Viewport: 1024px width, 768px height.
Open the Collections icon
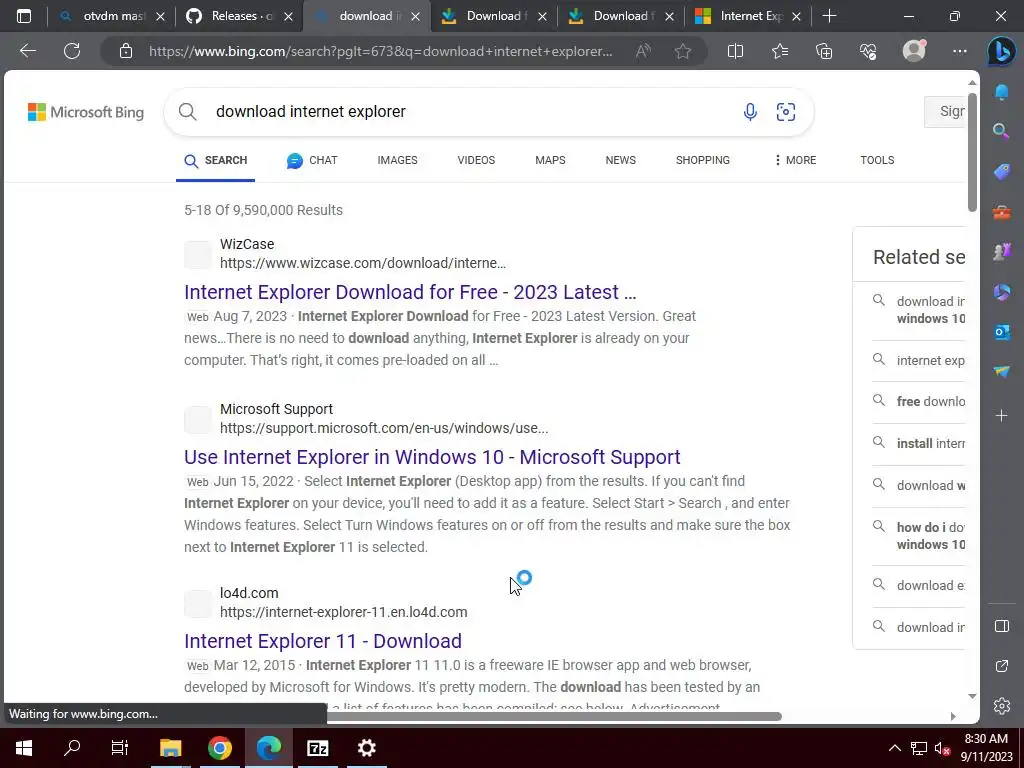click(x=824, y=51)
